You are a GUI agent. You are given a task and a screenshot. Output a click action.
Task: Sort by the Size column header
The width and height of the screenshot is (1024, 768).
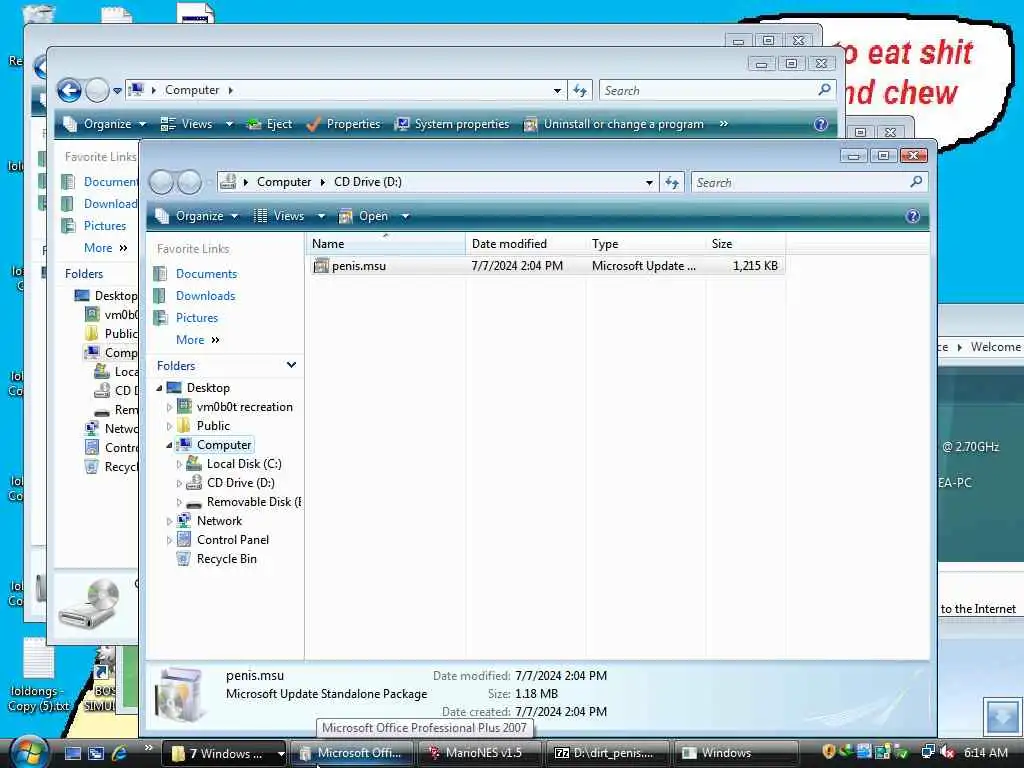tap(746, 244)
